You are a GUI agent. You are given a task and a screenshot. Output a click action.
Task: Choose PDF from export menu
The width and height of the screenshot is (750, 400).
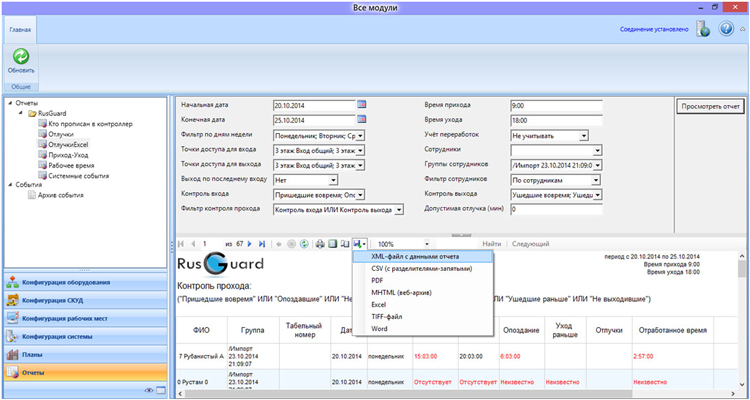point(377,280)
